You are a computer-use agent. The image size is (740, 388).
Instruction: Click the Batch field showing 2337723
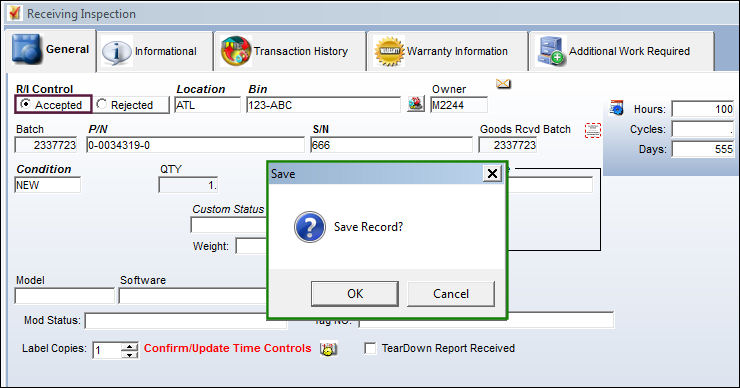click(46, 145)
